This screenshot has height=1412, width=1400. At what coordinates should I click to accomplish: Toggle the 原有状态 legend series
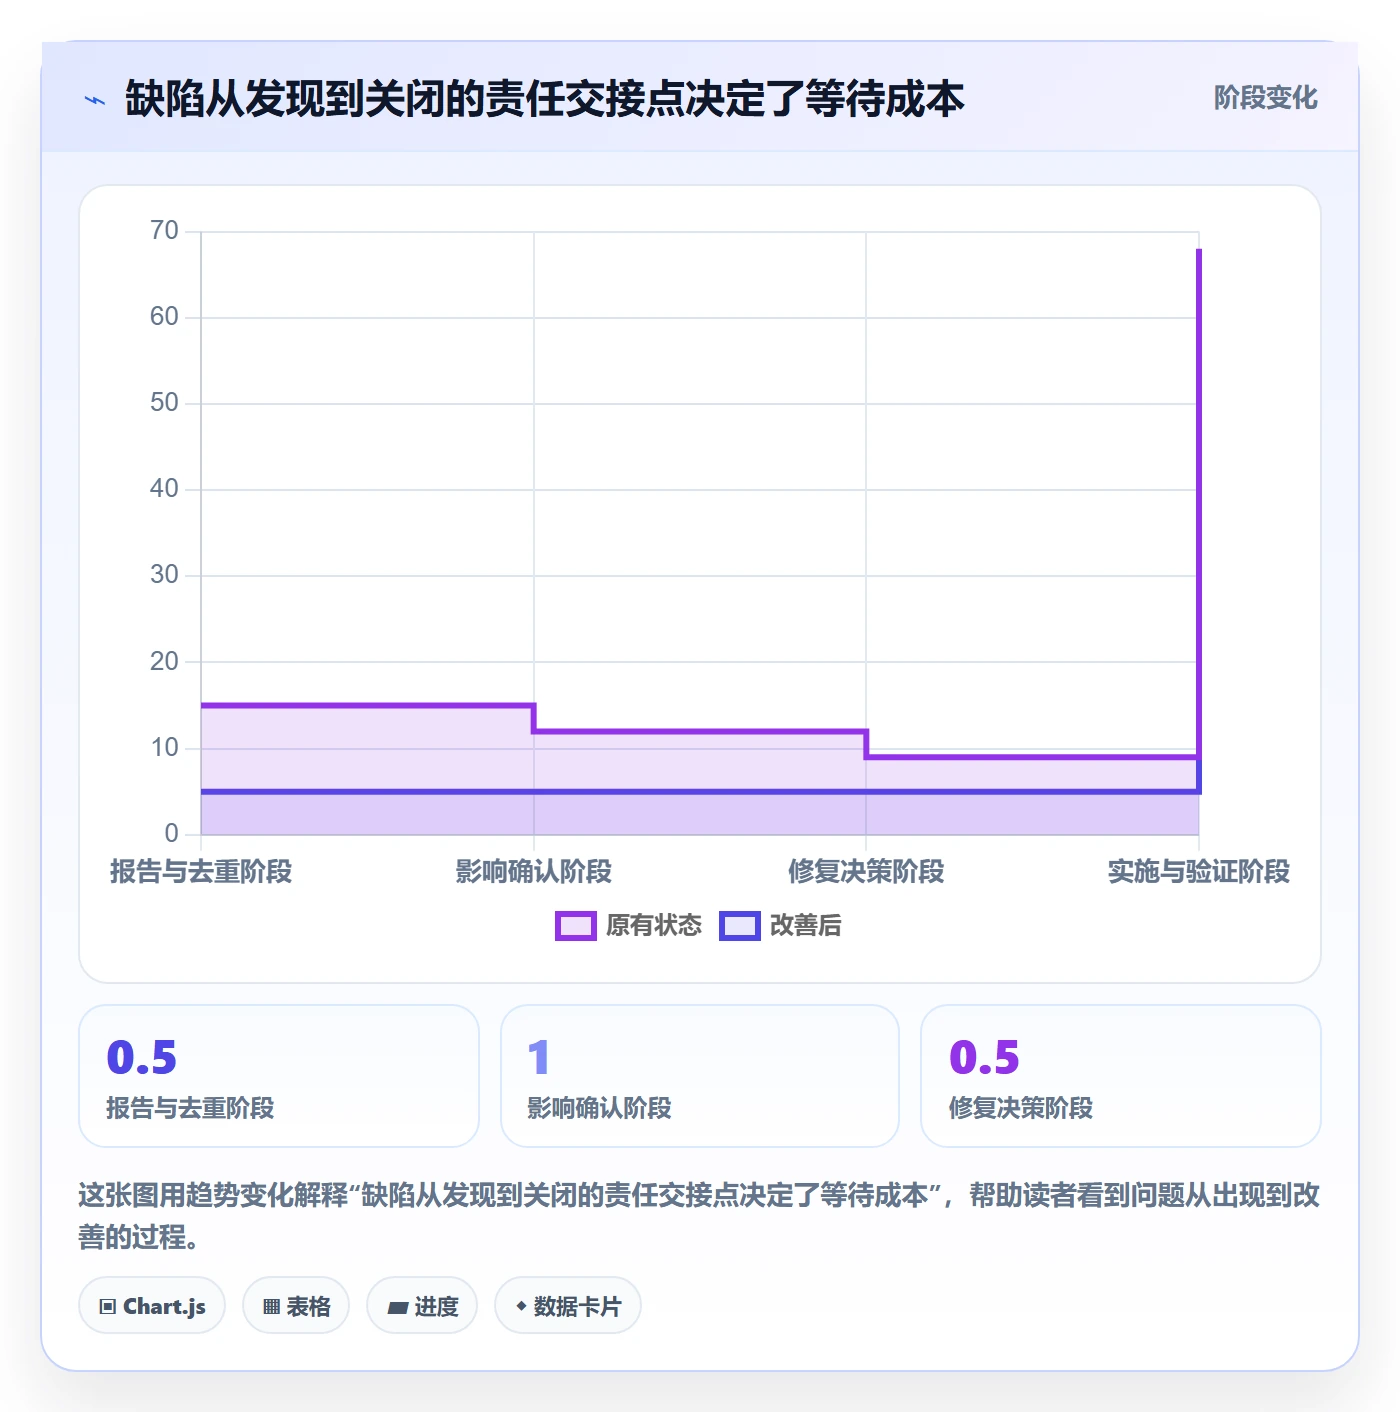[629, 926]
